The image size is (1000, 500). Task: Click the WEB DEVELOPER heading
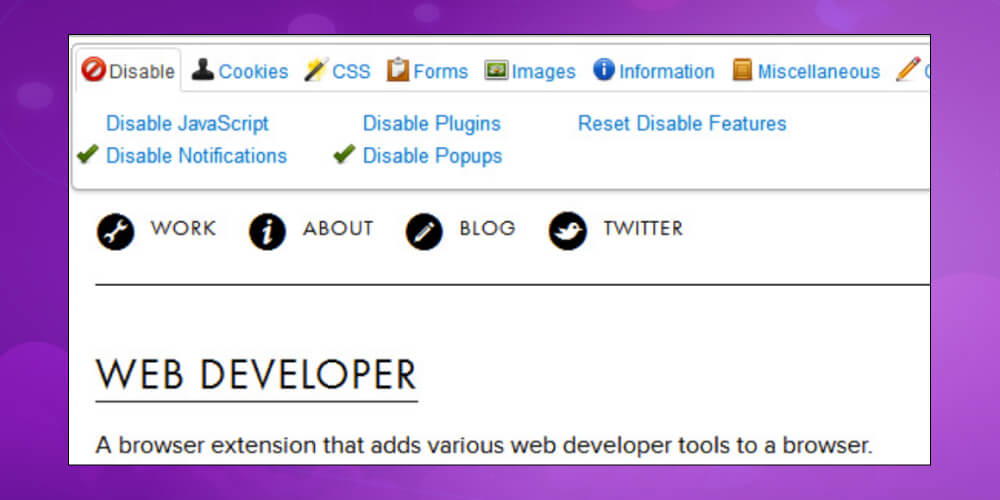coord(256,374)
